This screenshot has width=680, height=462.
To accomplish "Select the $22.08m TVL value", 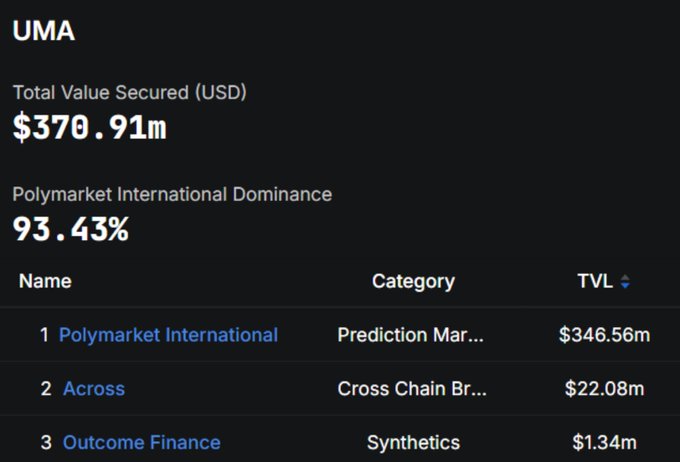I will 604,389.
